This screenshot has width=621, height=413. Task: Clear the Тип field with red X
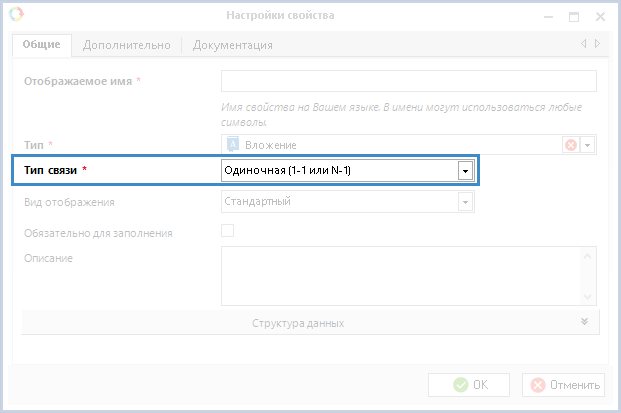point(571,145)
